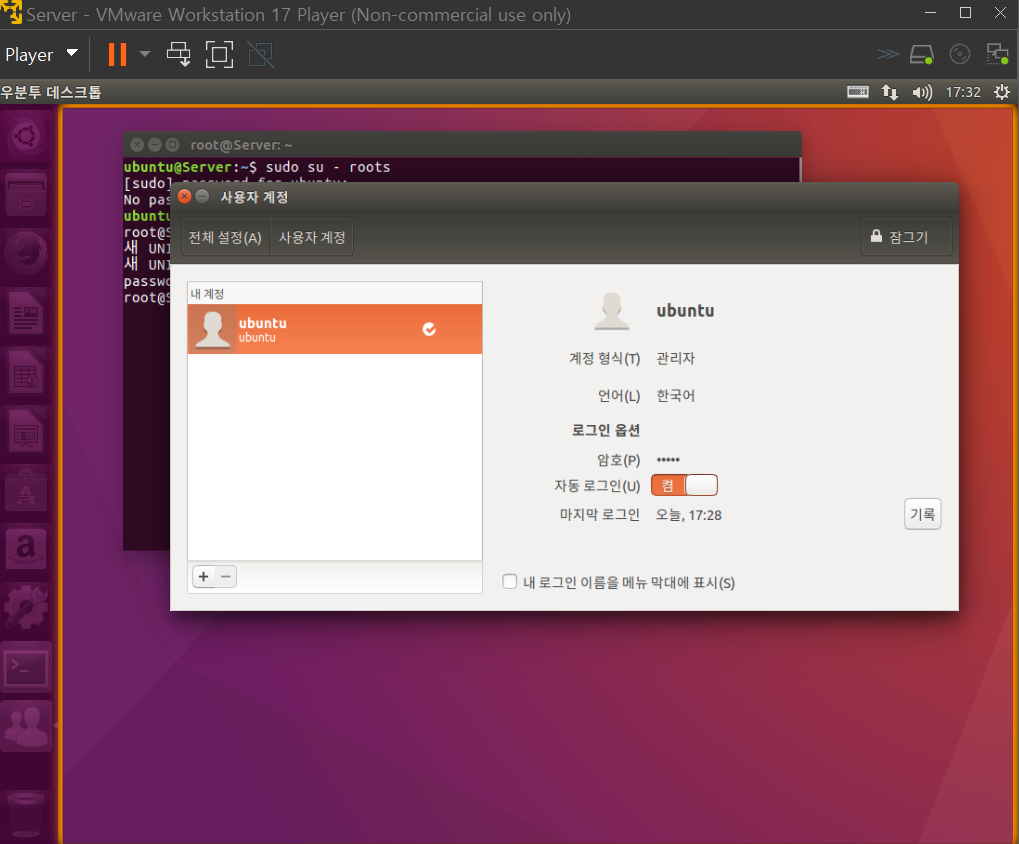Edit the ubuntu full name field

click(x=685, y=311)
